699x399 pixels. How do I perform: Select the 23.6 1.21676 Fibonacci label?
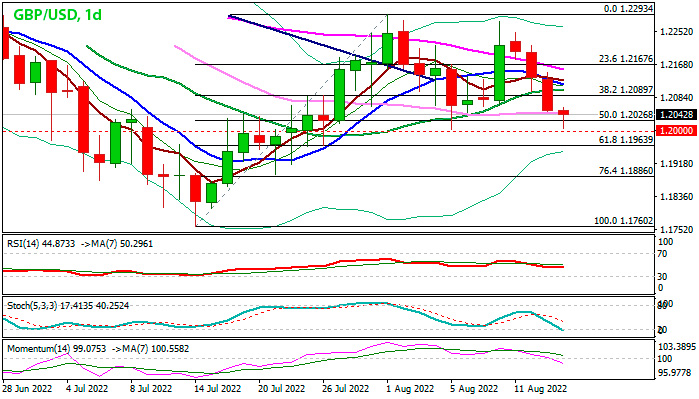point(626,59)
